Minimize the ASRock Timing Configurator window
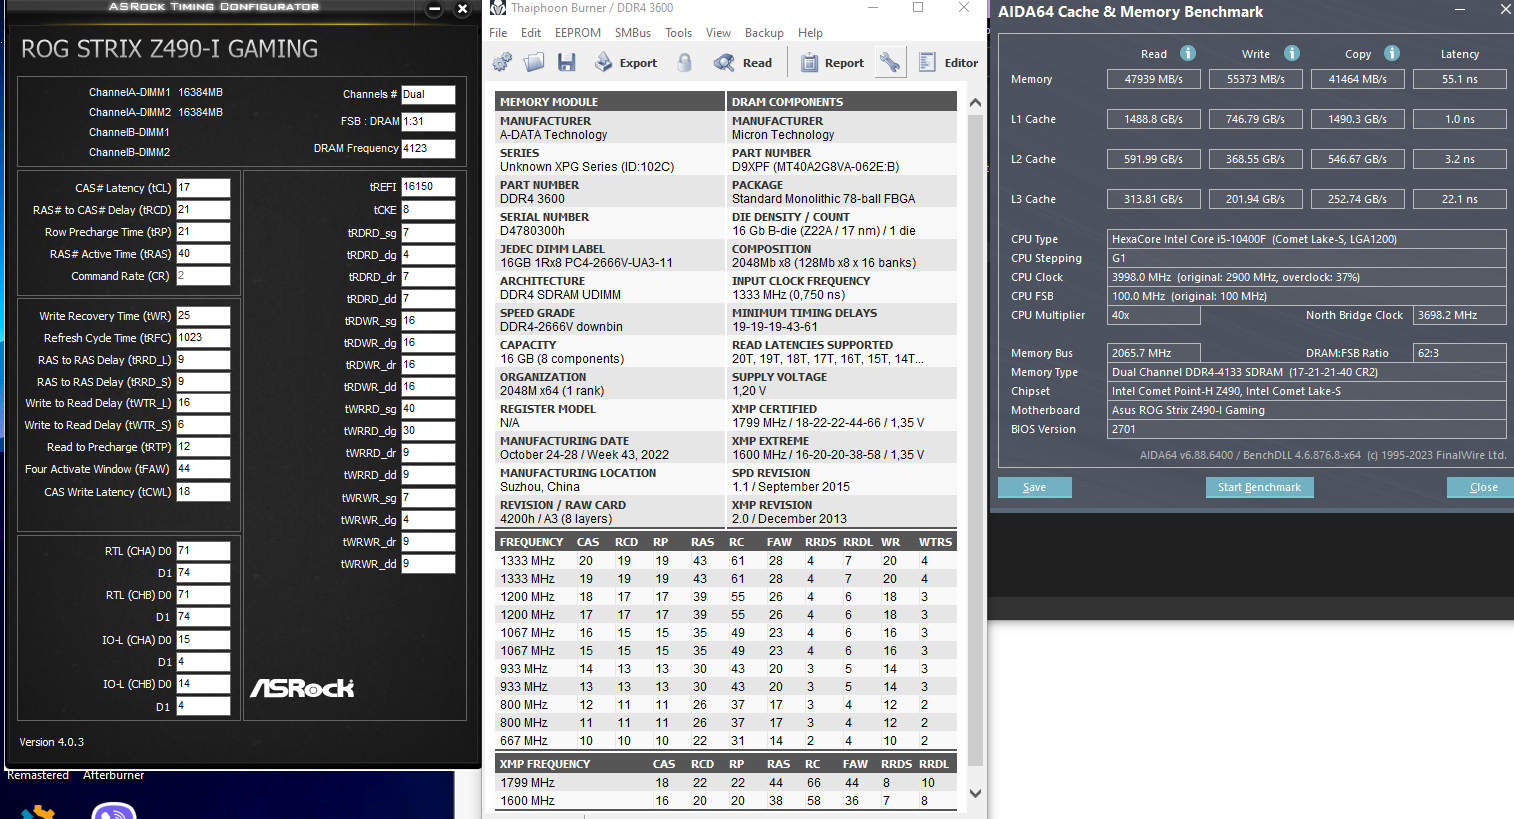 point(434,9)
